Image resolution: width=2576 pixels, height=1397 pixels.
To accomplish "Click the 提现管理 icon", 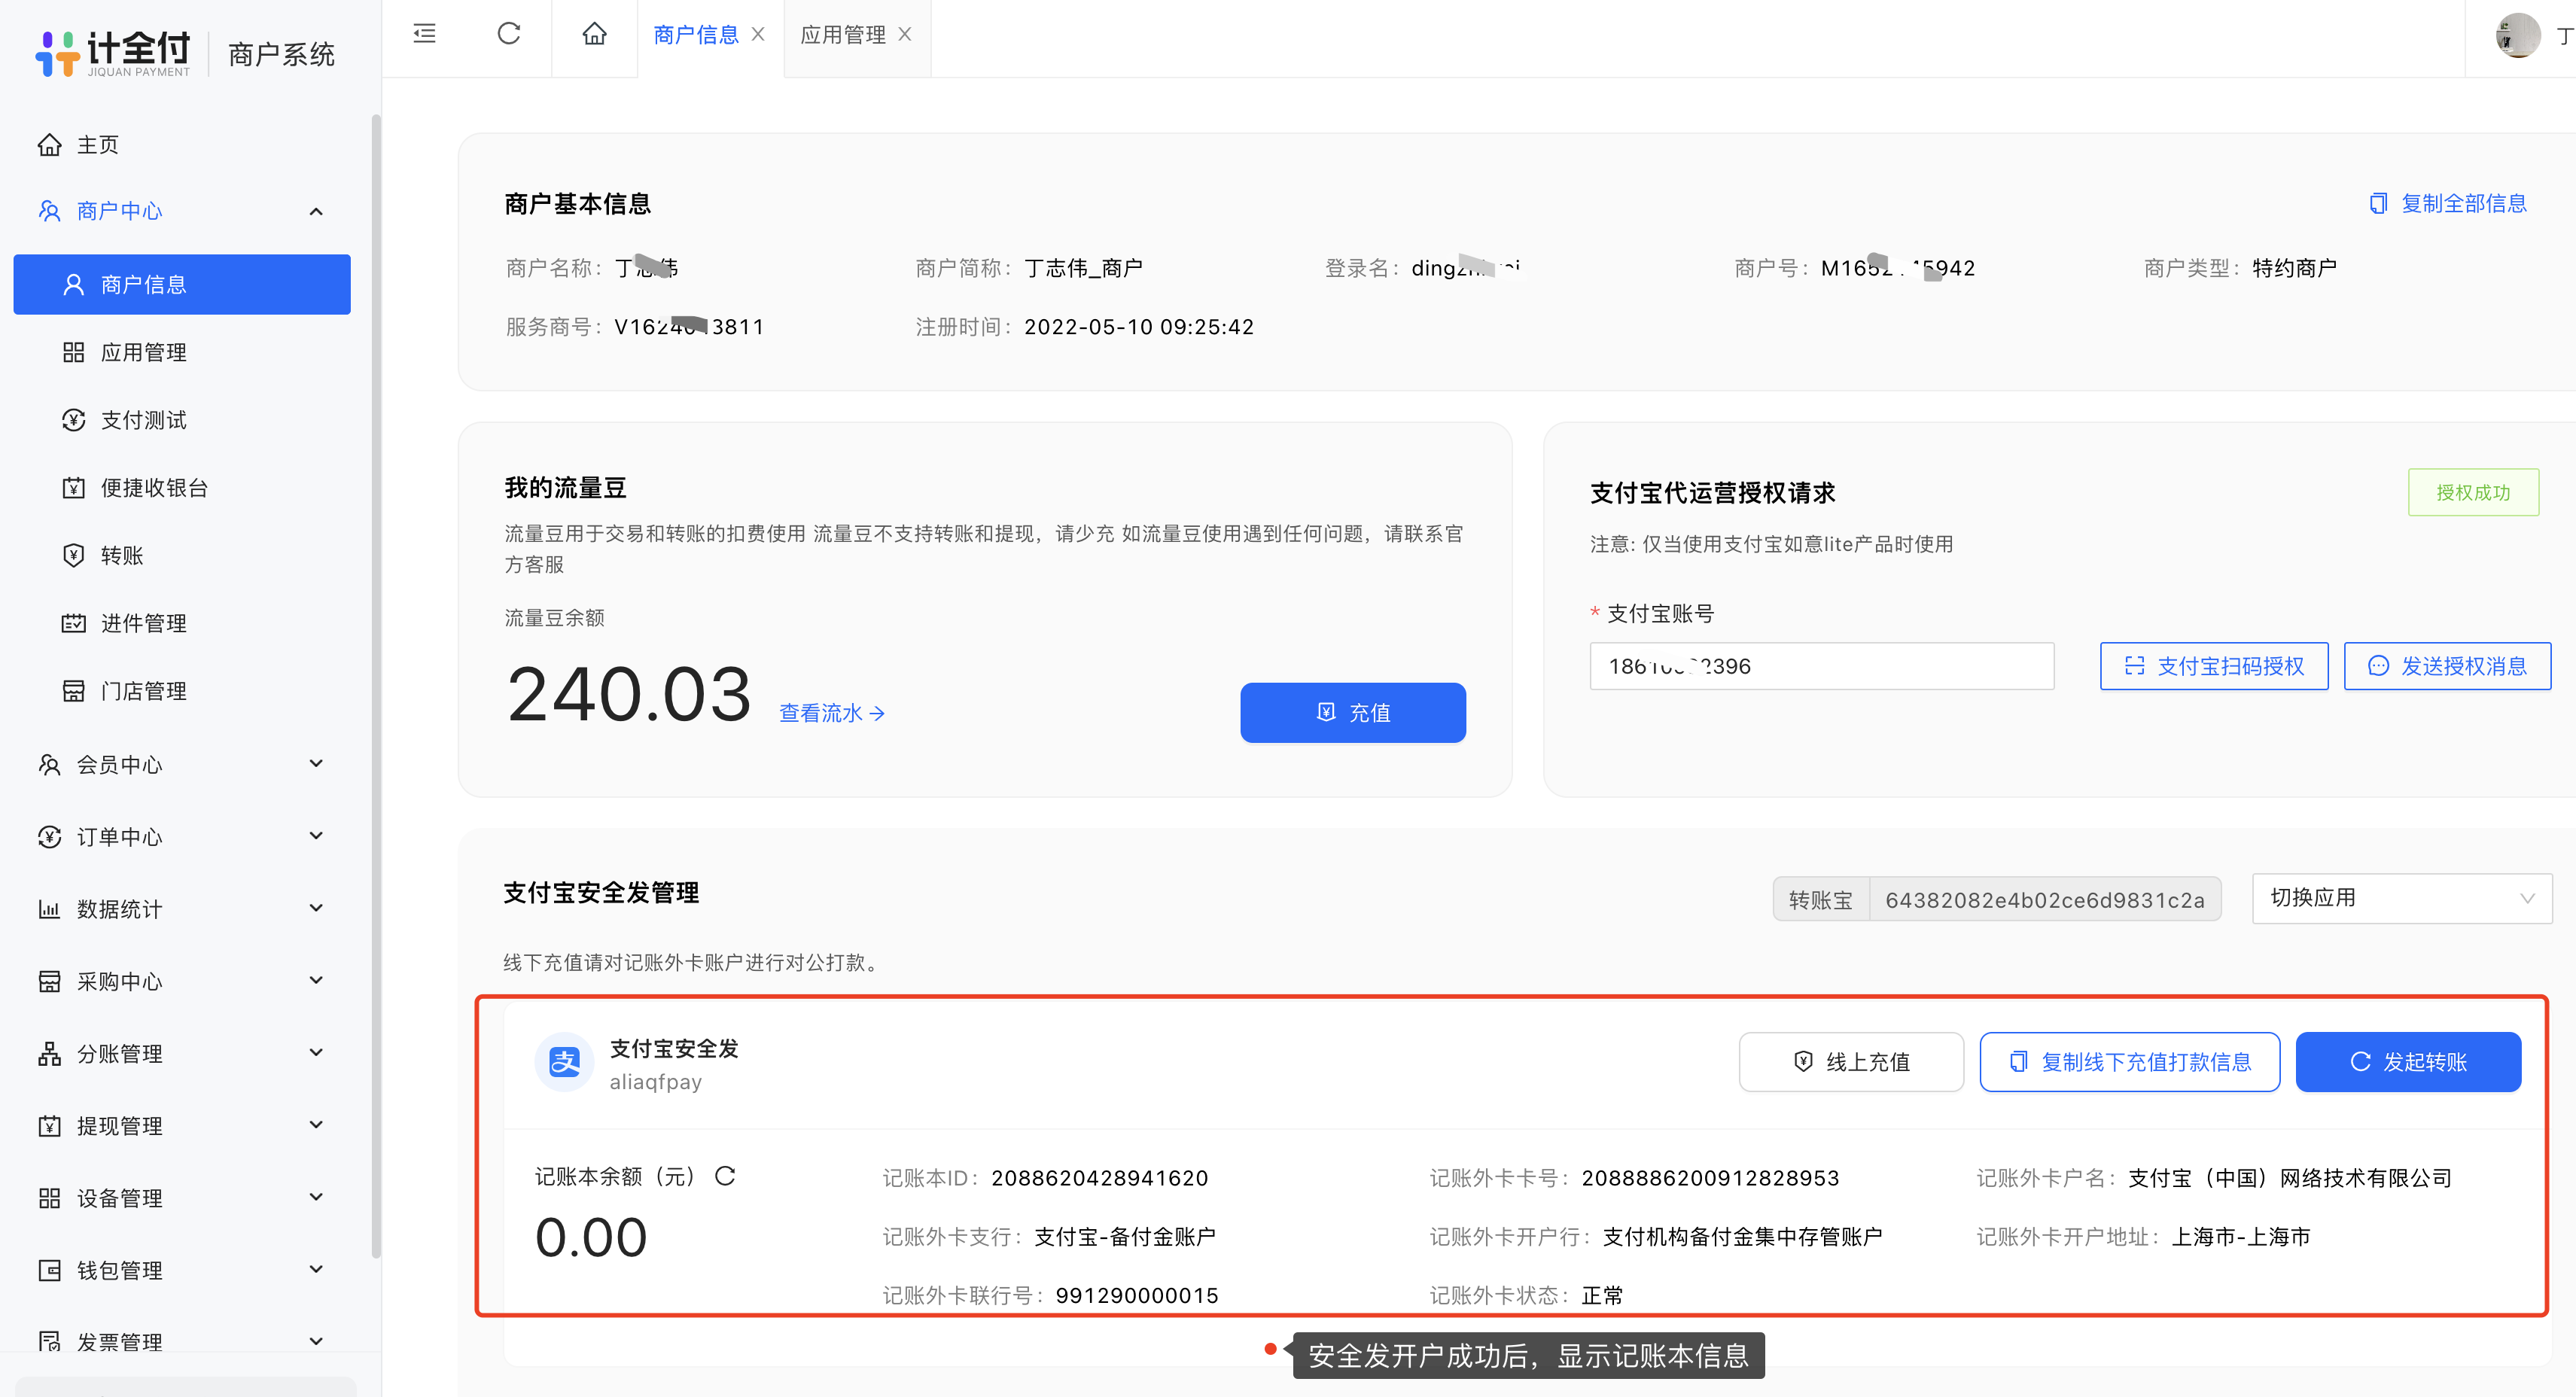I will pyautogui.click(x=49, y=1126).
